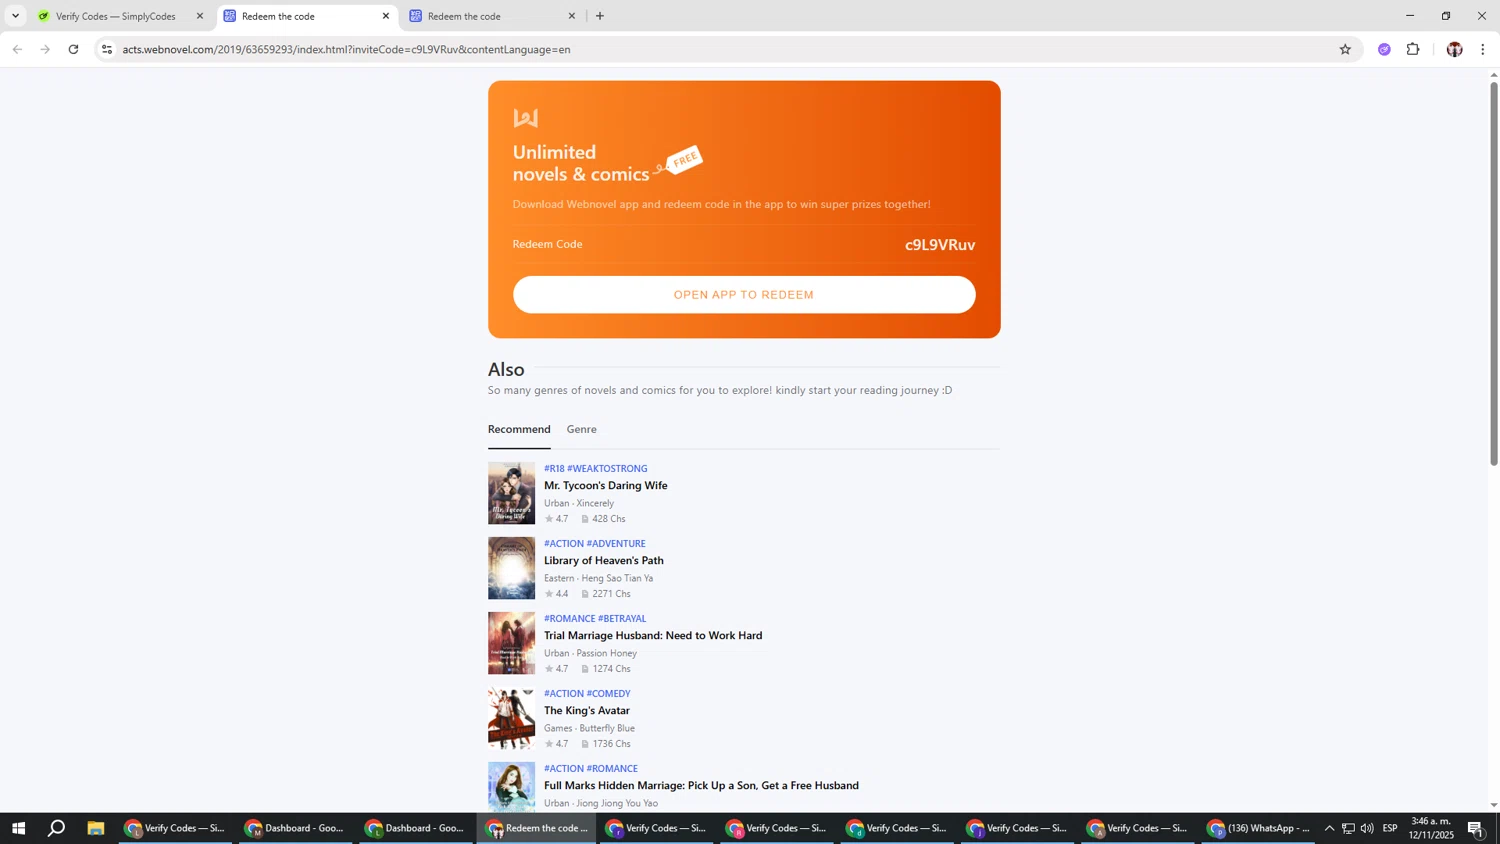Click the browser Forward arrow
The height and width of the screenshot is (844, 1500).
(45, 49)
